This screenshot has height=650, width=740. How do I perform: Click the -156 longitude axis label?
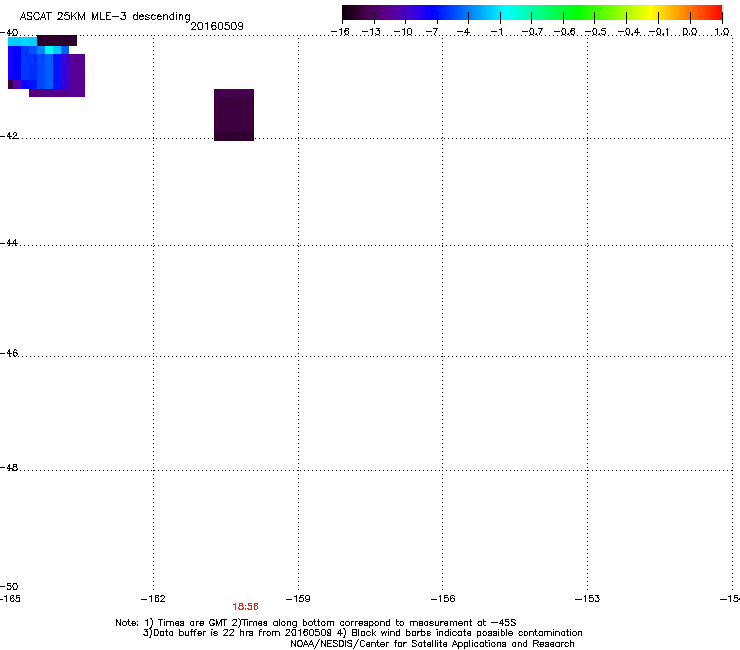443,599
